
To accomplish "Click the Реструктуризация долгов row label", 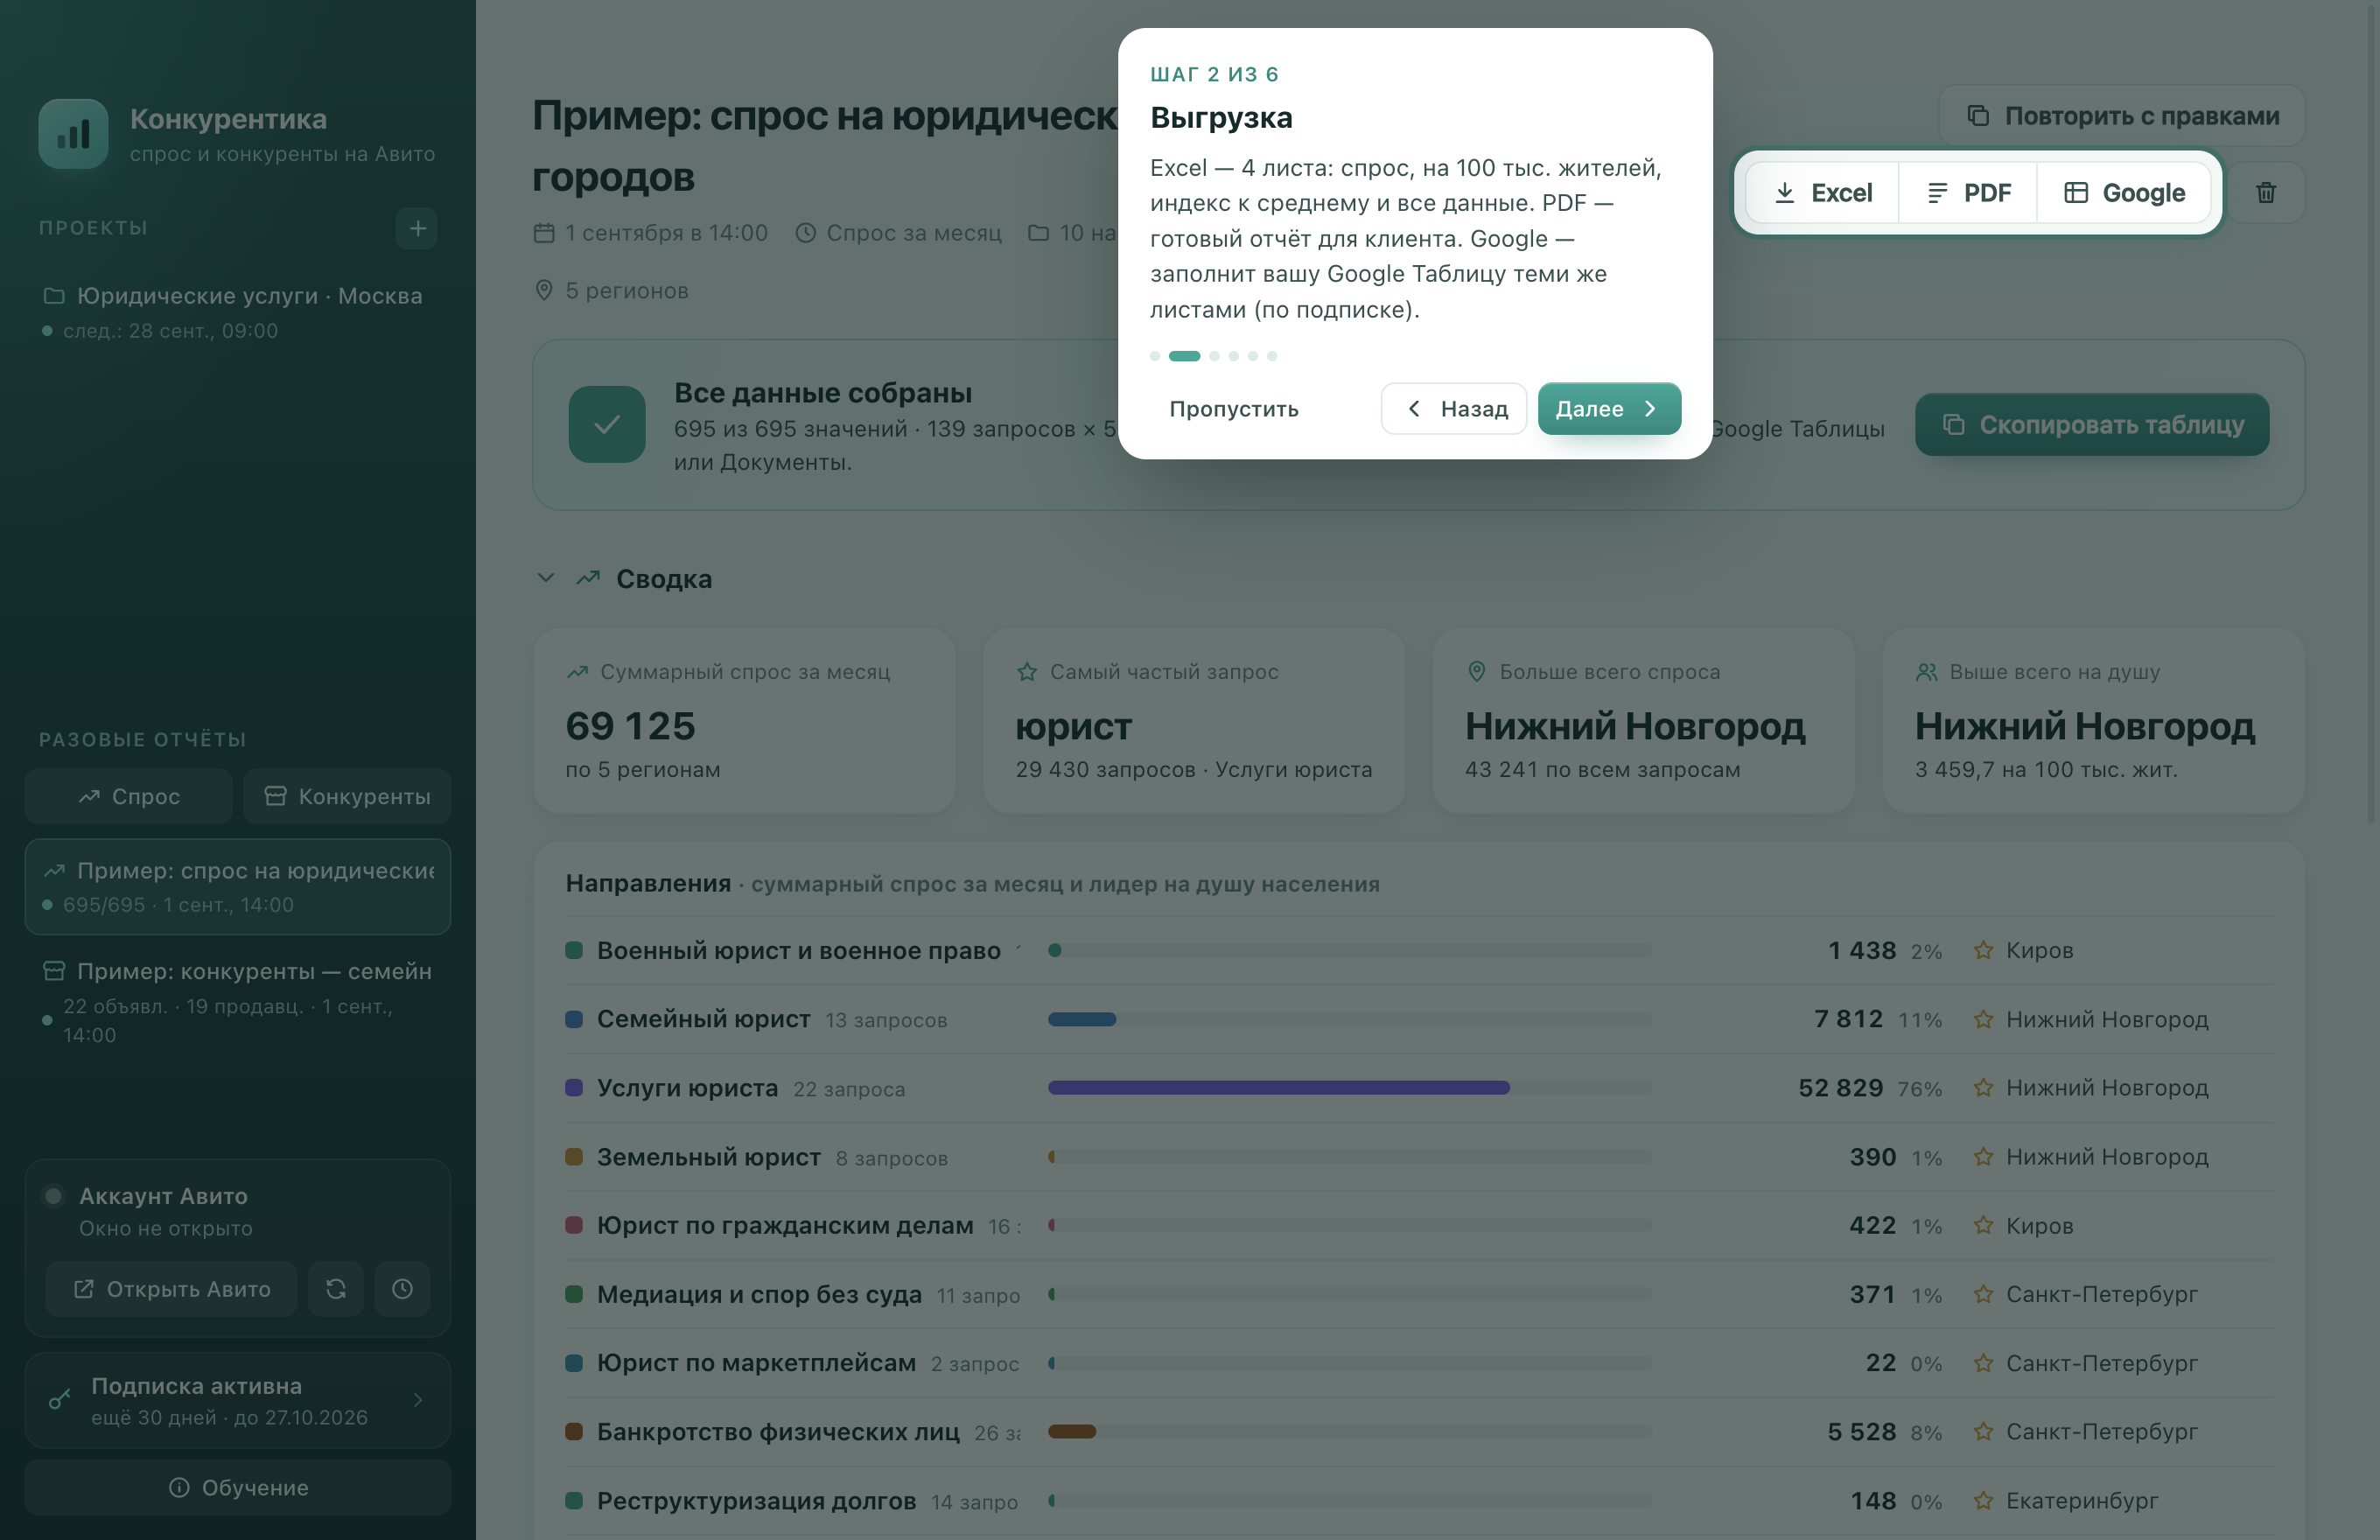I will point(756,1500).
